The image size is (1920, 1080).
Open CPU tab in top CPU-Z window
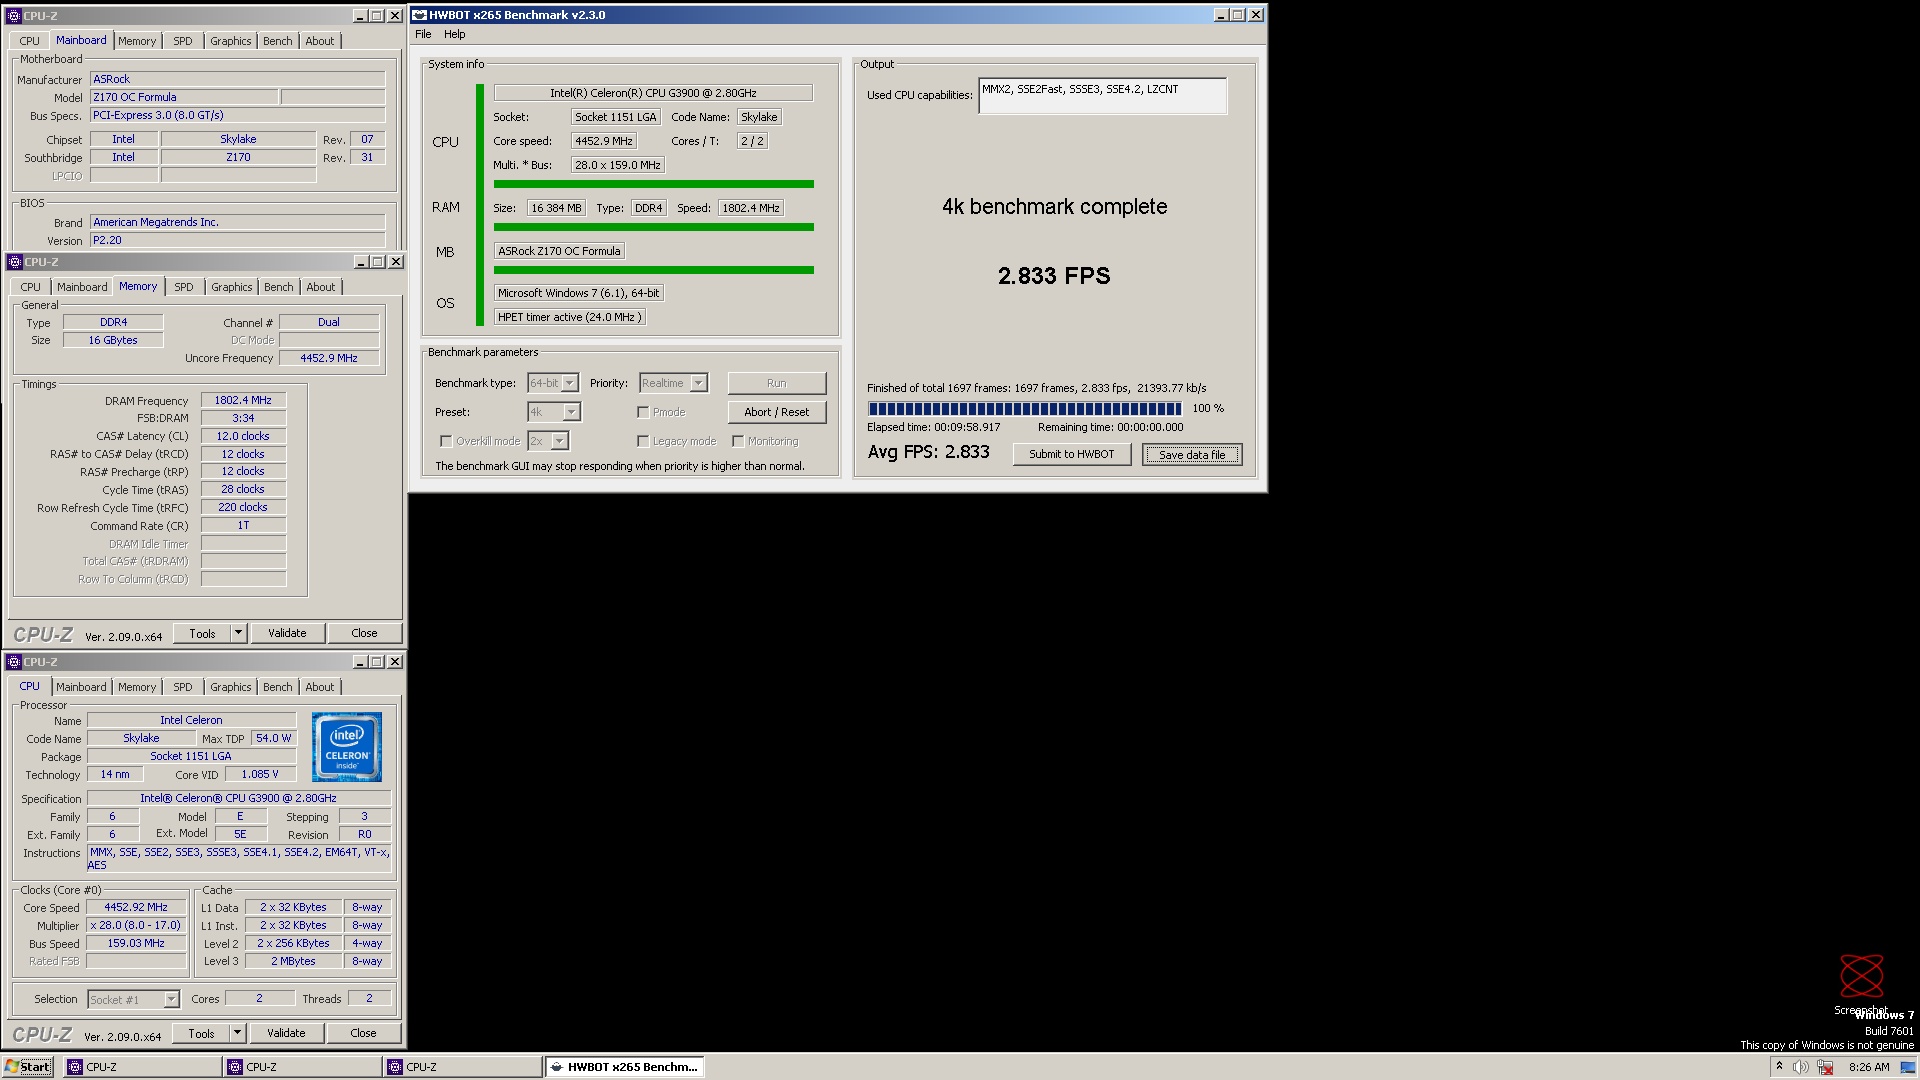coord(30,41)
